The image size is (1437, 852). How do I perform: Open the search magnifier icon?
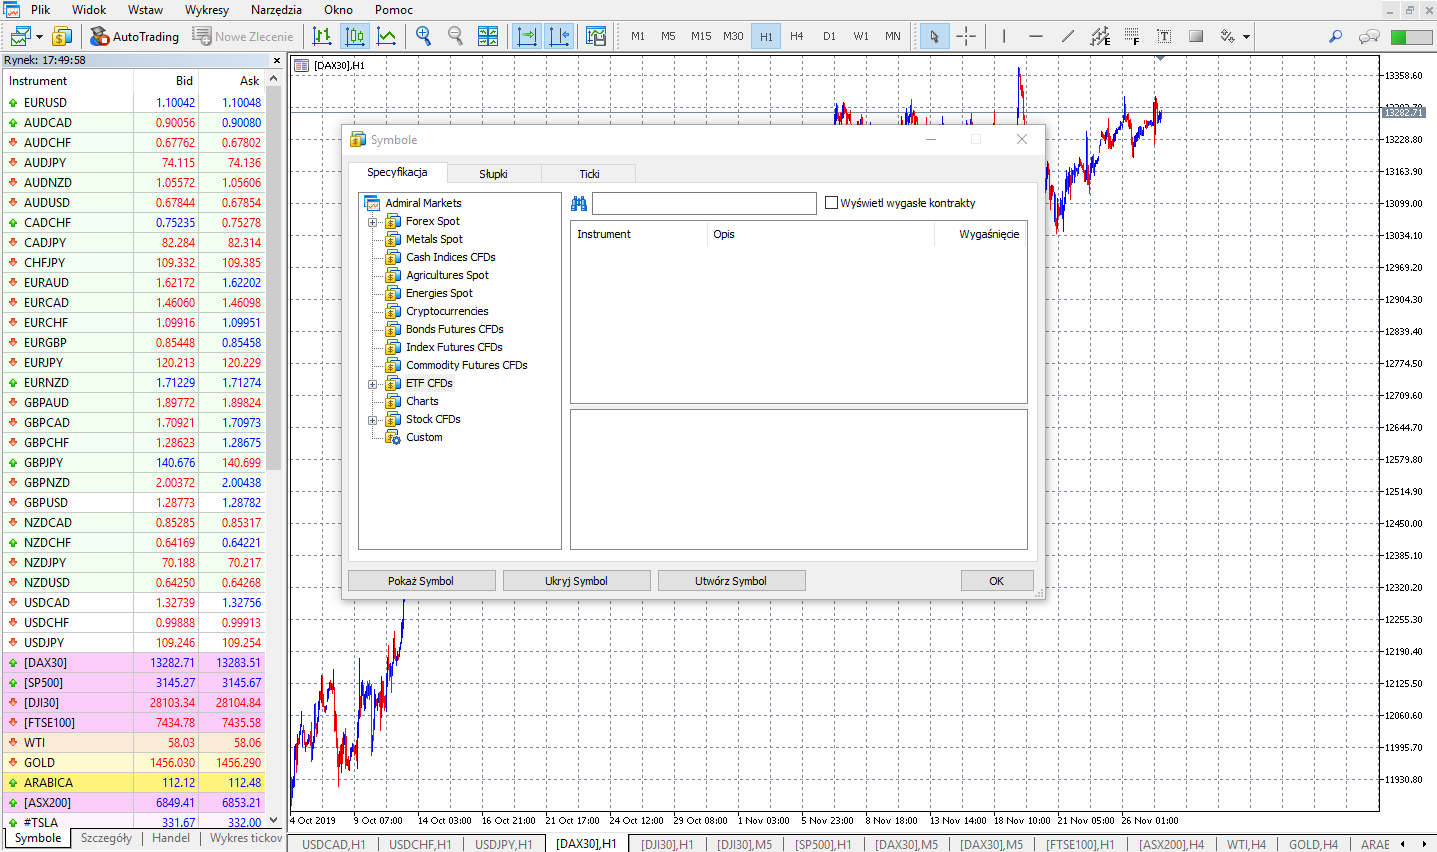[1335, 36]
